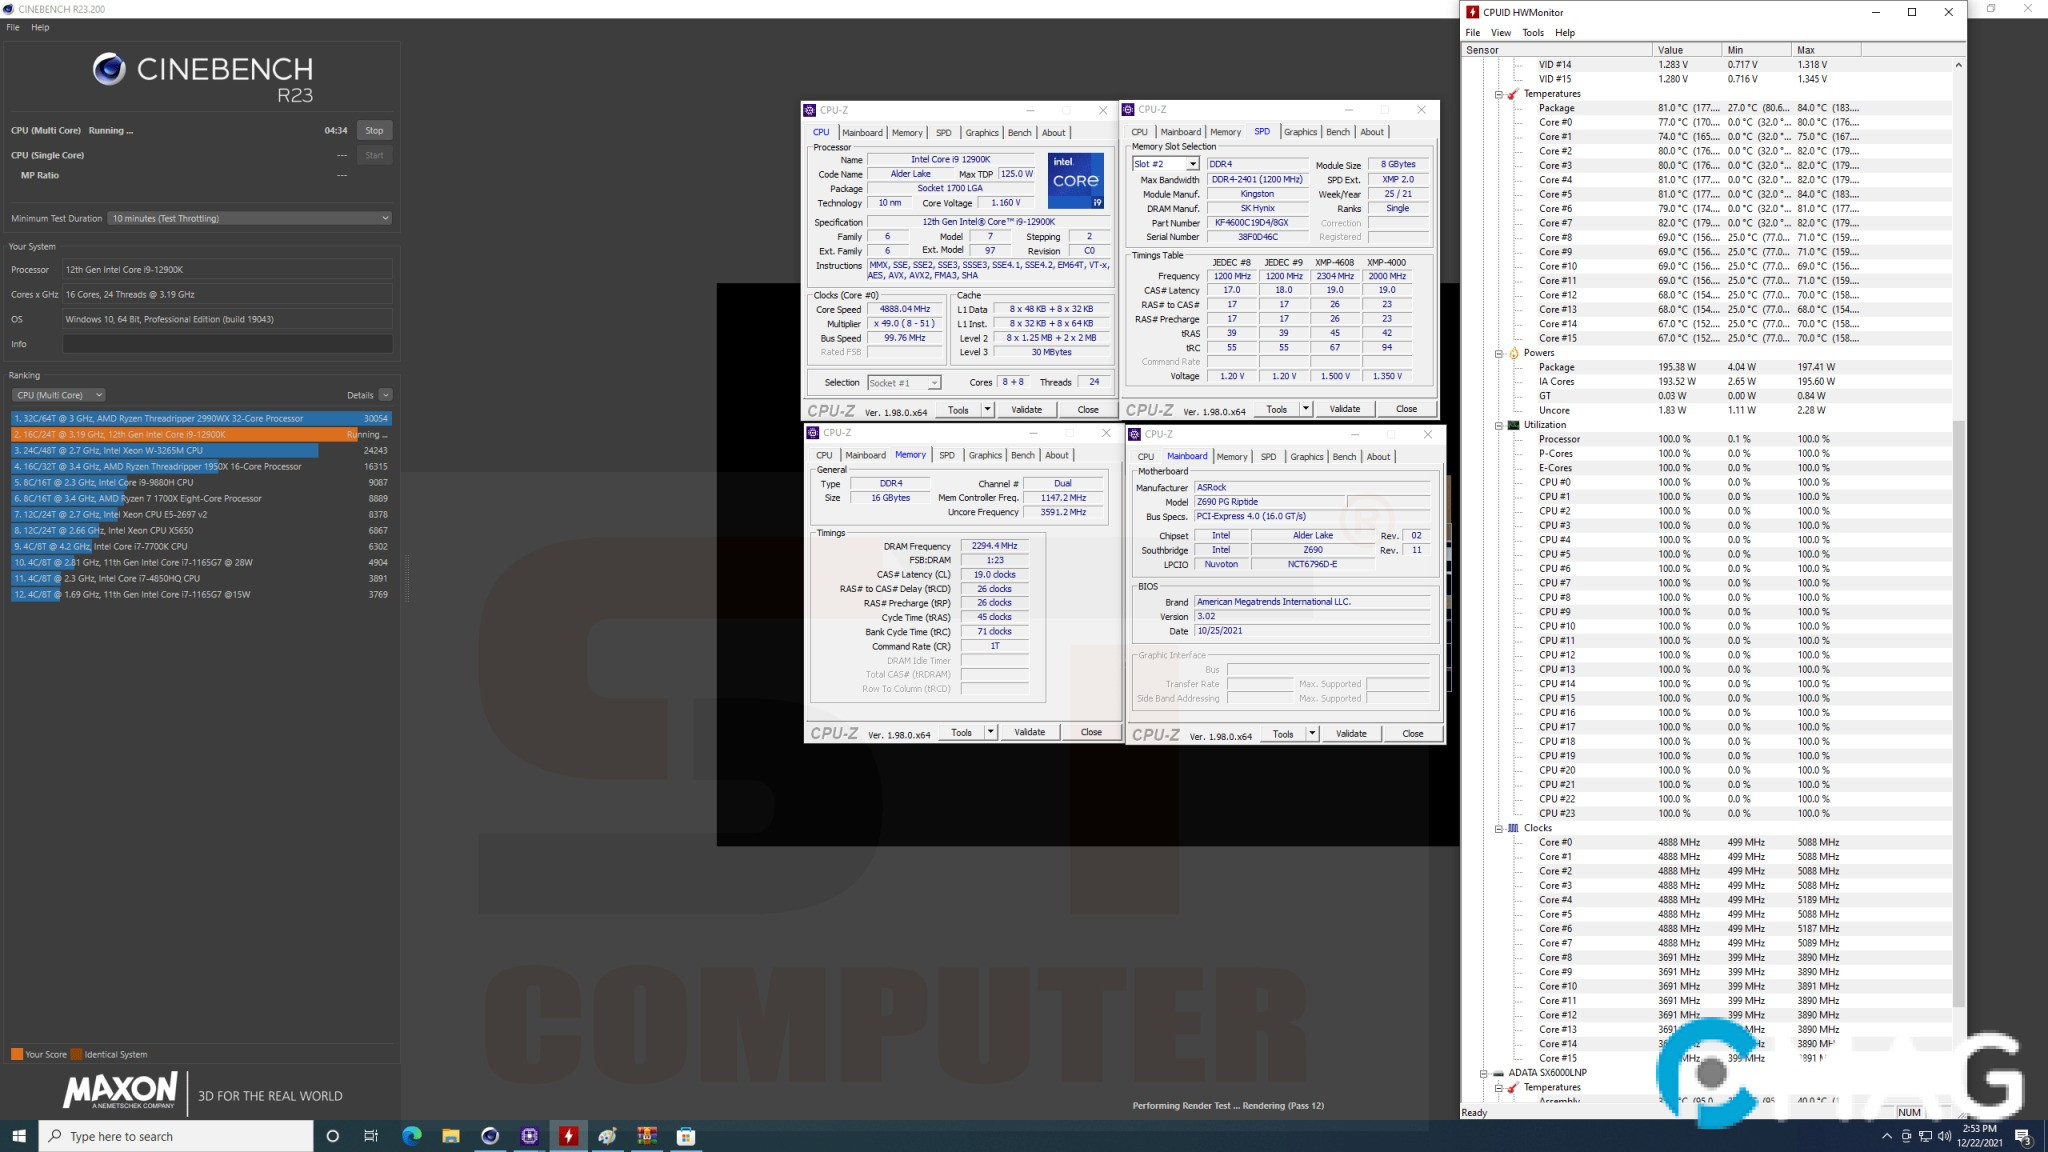Open the Minimum Test Duration dropdown
This screenshot has width=2048, height=1152.
[250, 218]
